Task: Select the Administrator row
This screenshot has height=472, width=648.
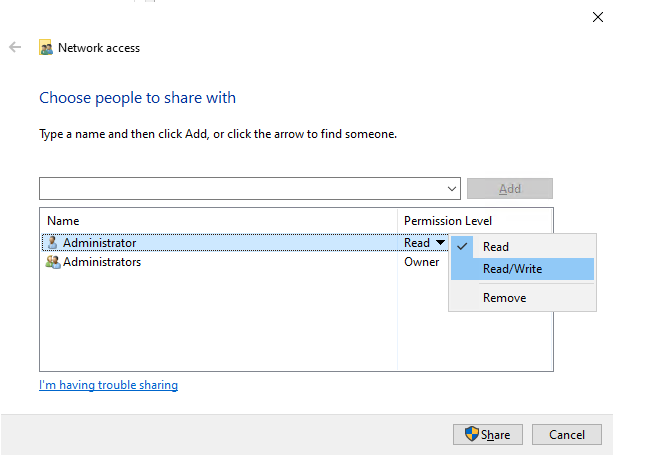Action: pyautogui.click(x=245, y=243)
